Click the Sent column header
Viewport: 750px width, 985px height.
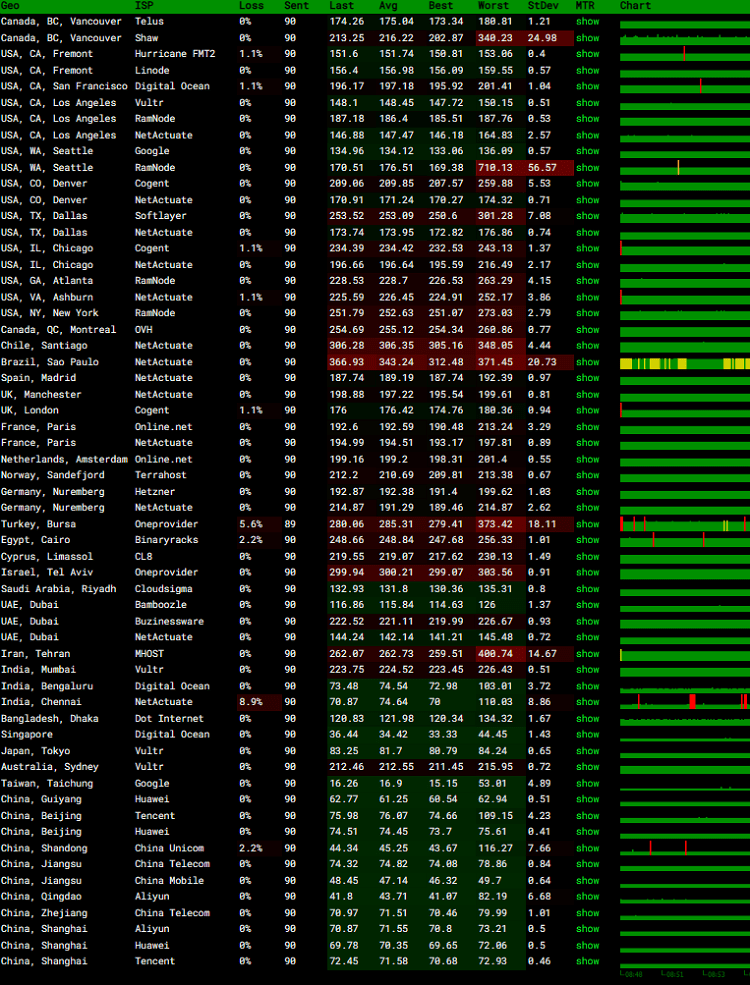(x=296, y=6)
